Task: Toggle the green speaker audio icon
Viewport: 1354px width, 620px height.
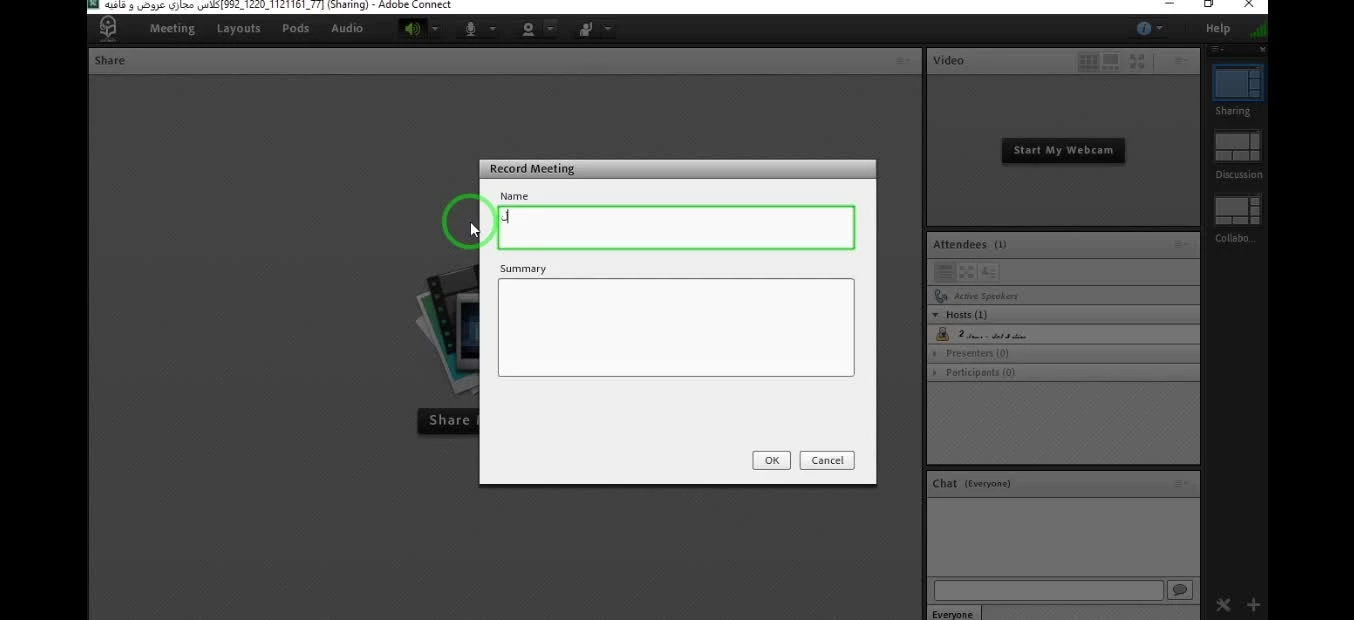Action: click(412, 29)
